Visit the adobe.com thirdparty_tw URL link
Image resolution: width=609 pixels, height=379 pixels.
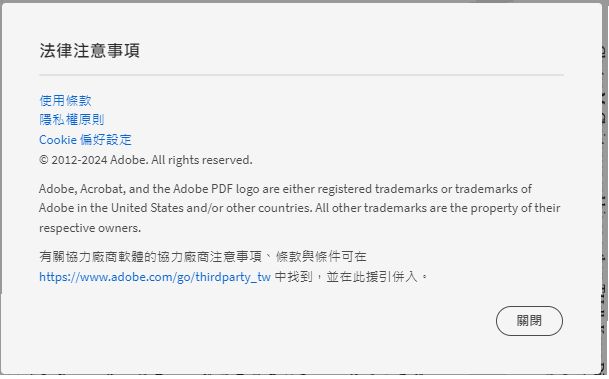(x=155, y=277)
